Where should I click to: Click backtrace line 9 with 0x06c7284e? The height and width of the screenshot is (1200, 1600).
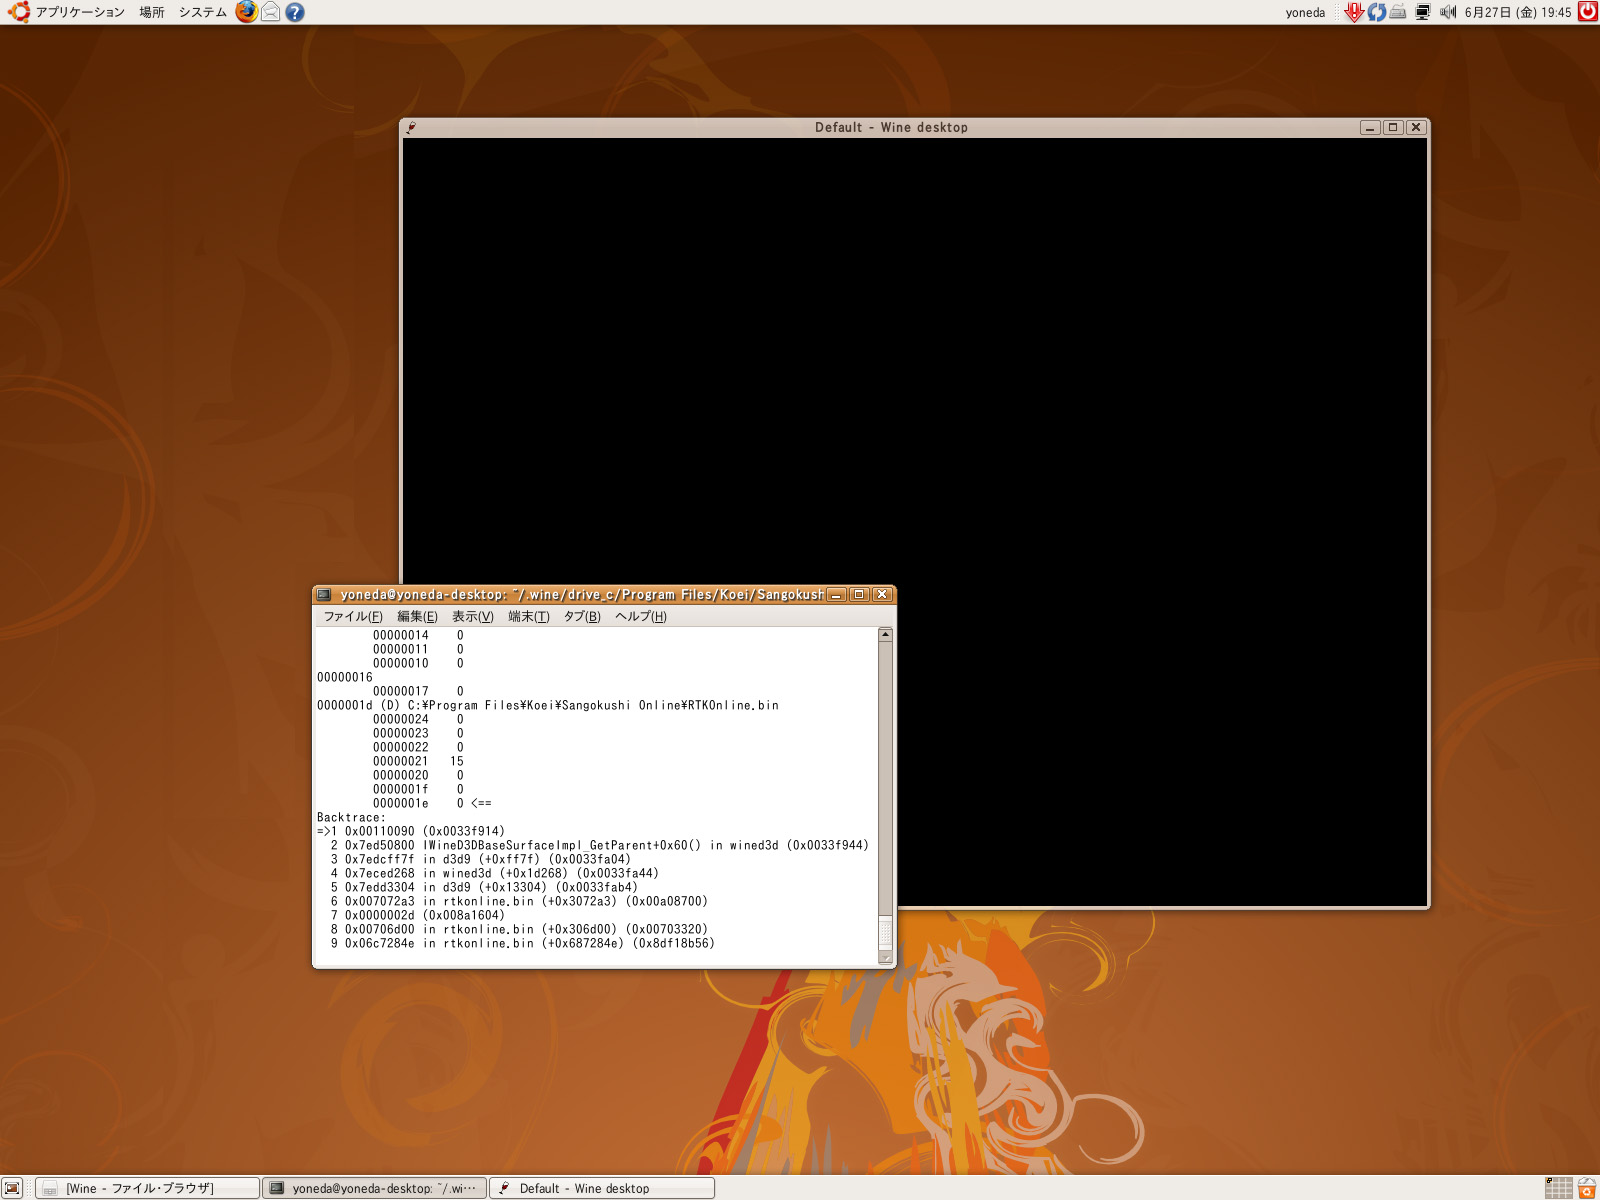coord(523,943)
